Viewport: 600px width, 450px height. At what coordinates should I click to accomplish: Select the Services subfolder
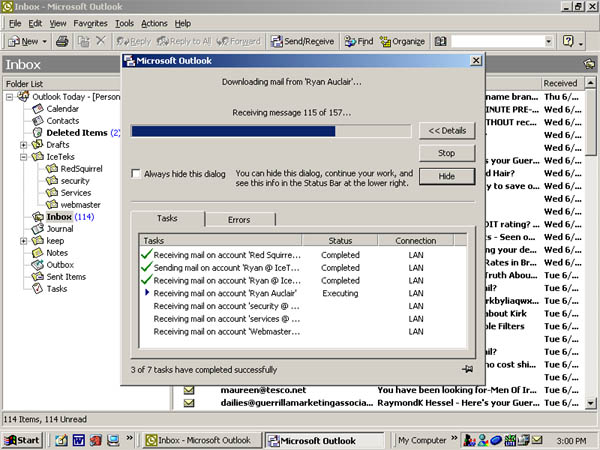76,193
